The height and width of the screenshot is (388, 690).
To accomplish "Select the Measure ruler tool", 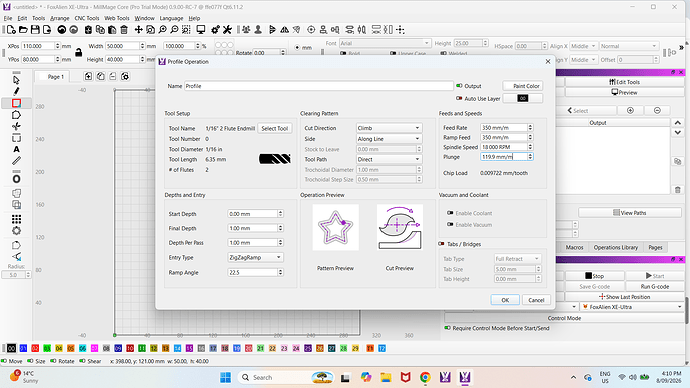I will click(x=16, y=161).
